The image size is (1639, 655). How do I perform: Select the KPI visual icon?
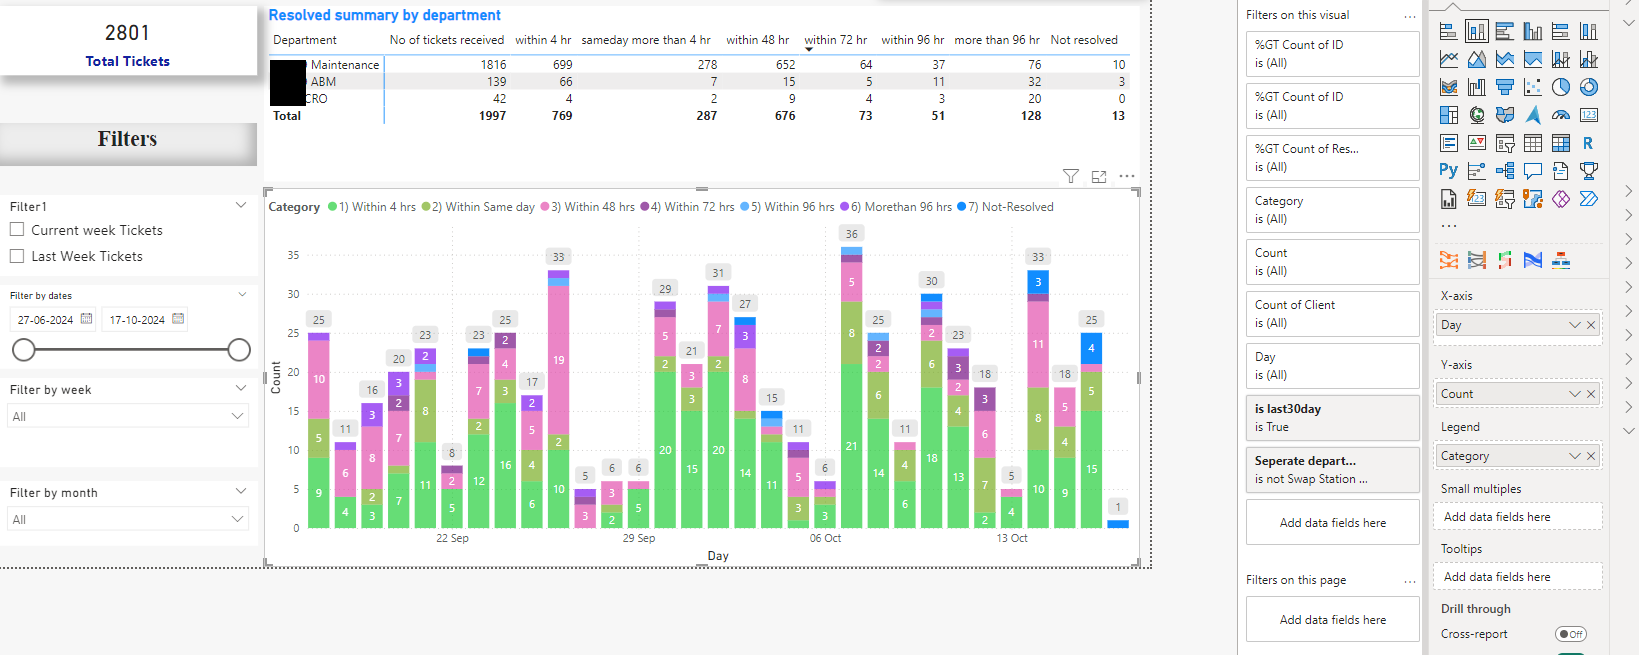[x=1477, y=143]
